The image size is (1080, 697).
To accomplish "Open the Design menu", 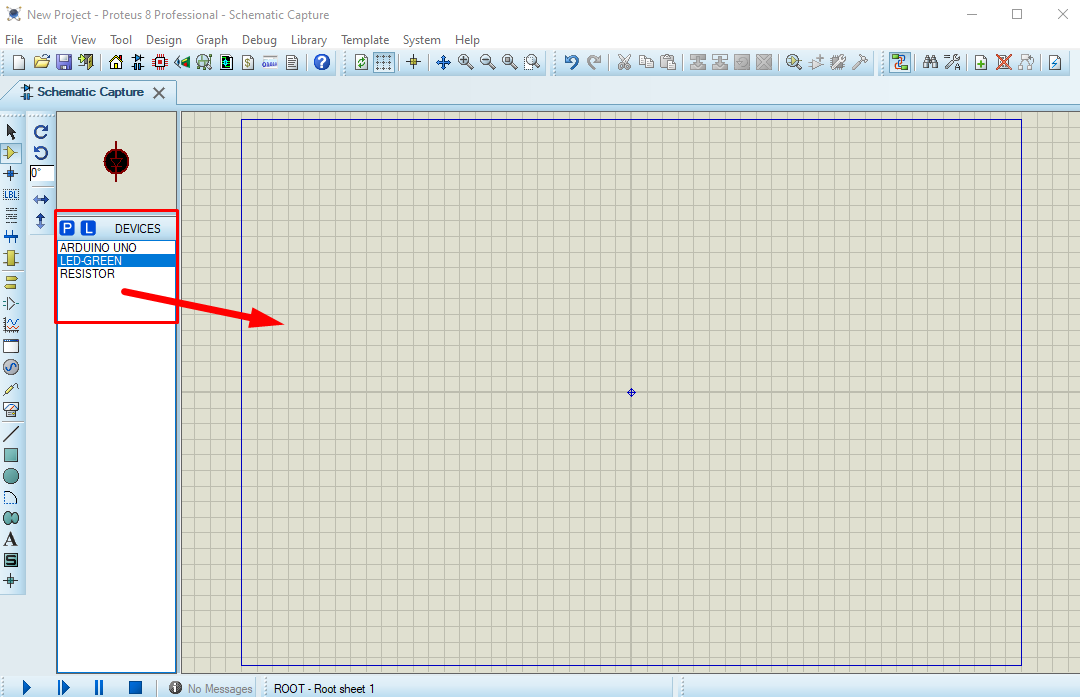I will tap(164, 40).
